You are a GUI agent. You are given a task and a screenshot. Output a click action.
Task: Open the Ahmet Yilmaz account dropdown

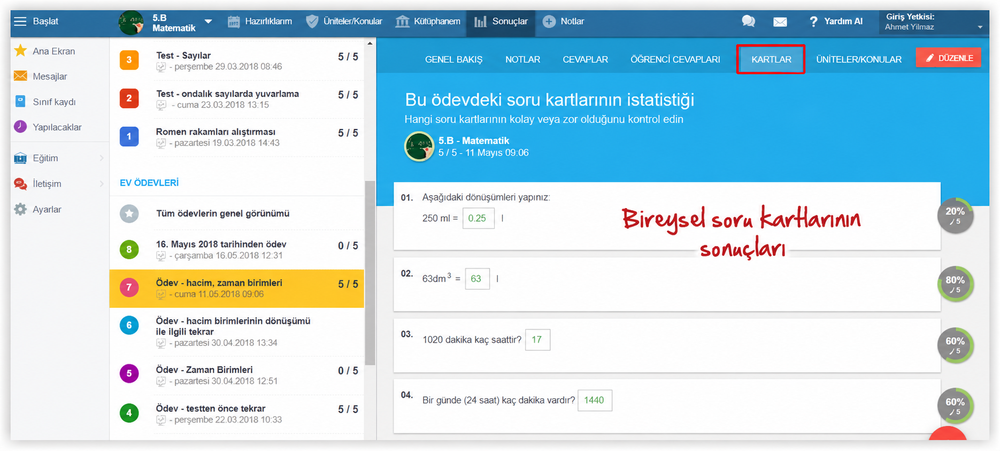(x=980, y=27)
